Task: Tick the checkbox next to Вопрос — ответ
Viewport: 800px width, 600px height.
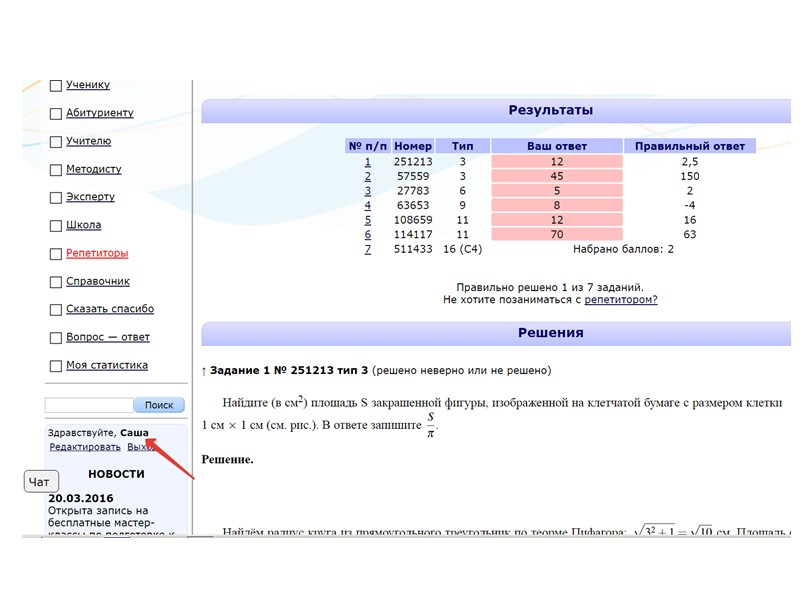Action: click(56, 338)
